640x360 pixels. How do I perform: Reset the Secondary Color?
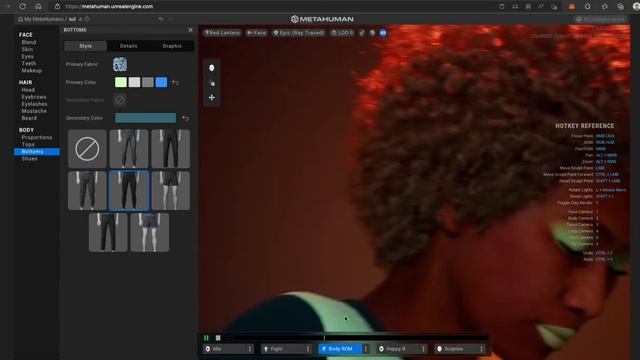click(186, 118)
